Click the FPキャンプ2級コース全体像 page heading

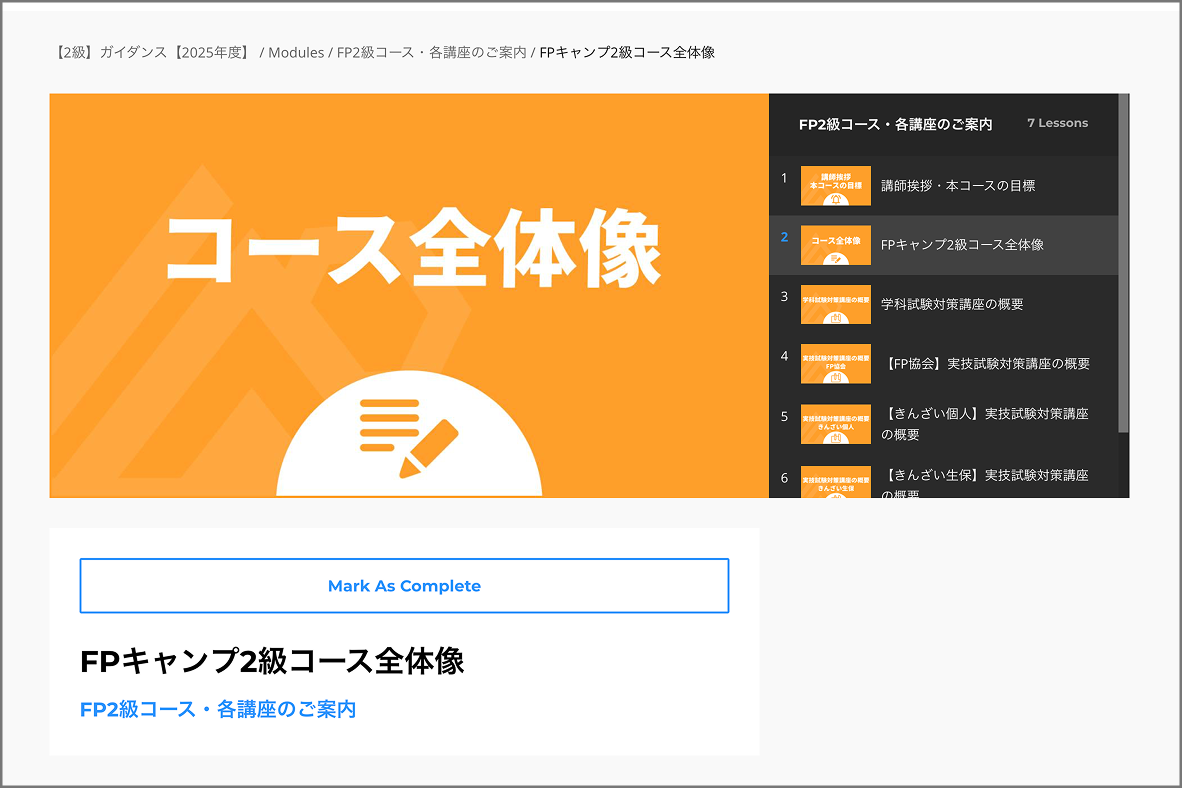(272, 661)
